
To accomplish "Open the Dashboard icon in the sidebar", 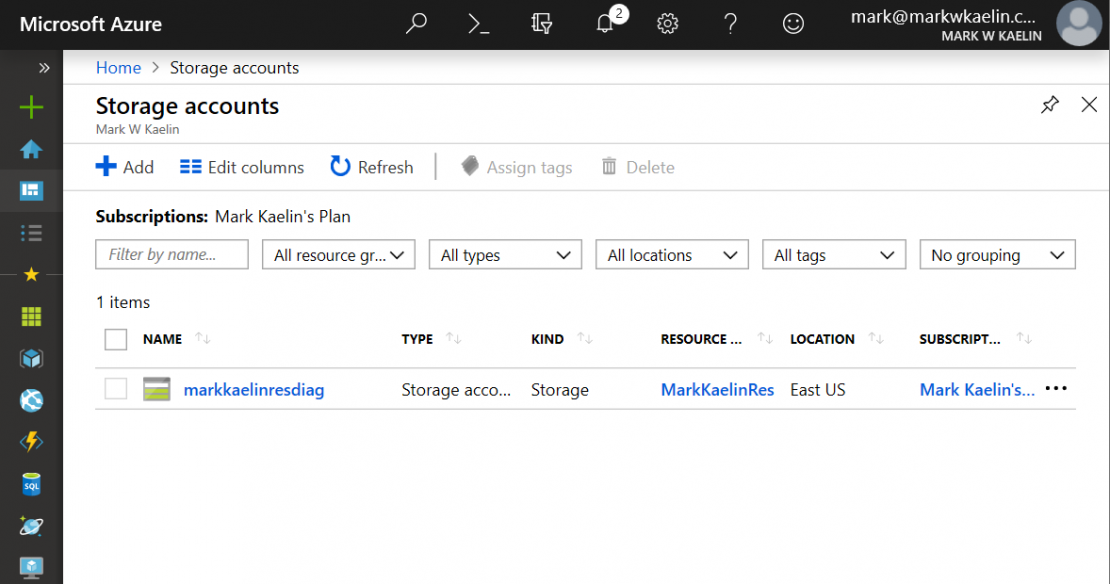I will coord(31,190).
